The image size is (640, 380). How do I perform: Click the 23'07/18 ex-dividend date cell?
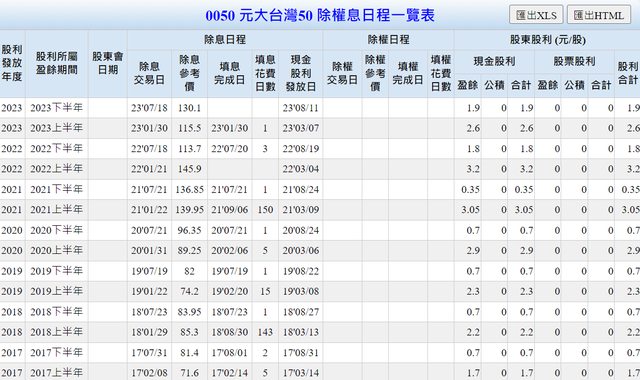coord(149,108)
